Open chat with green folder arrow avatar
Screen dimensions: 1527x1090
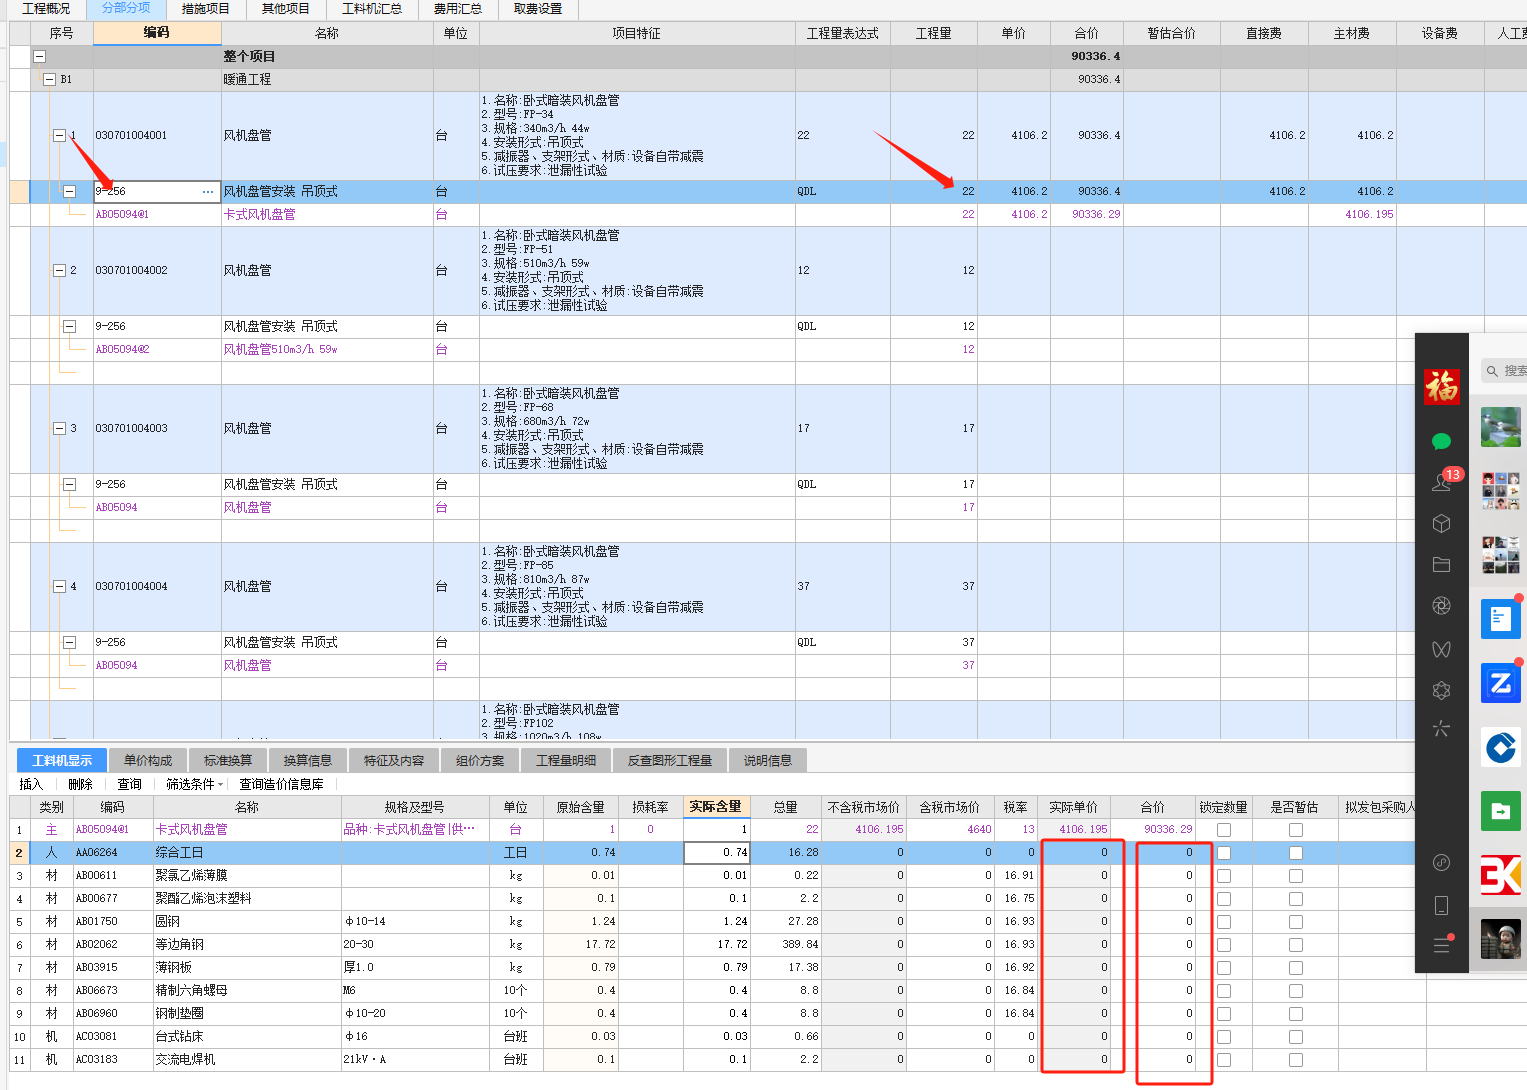[1501, 811]
